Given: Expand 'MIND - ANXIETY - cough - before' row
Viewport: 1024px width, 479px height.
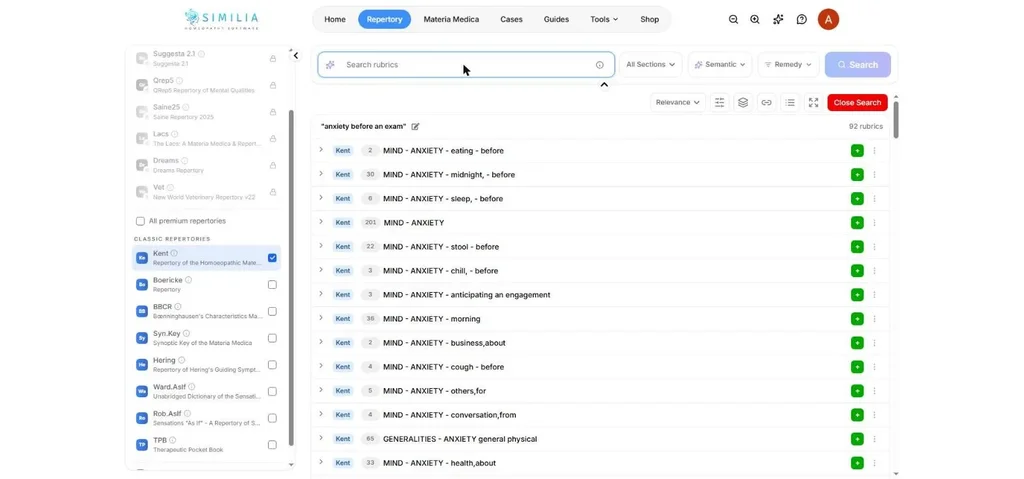Looking at the screenshot, I should pos(321,366).
